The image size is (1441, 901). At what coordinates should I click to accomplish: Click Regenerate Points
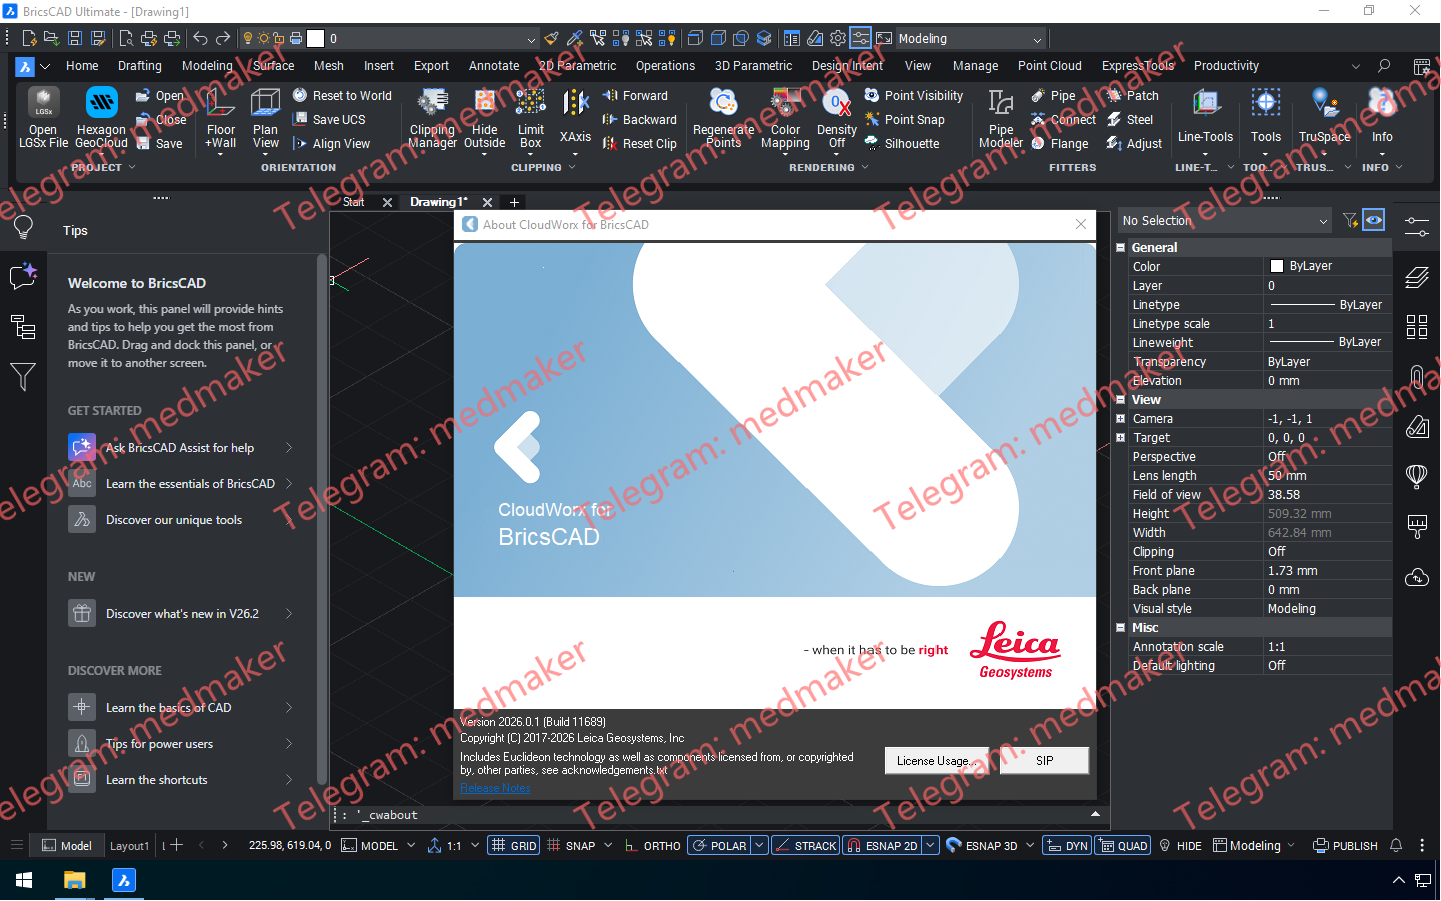coord(723,120)
